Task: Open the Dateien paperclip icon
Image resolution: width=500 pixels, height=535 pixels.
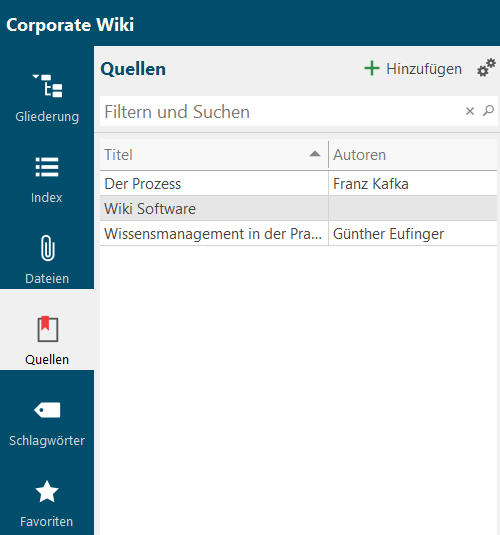Action: click(47, 248)
